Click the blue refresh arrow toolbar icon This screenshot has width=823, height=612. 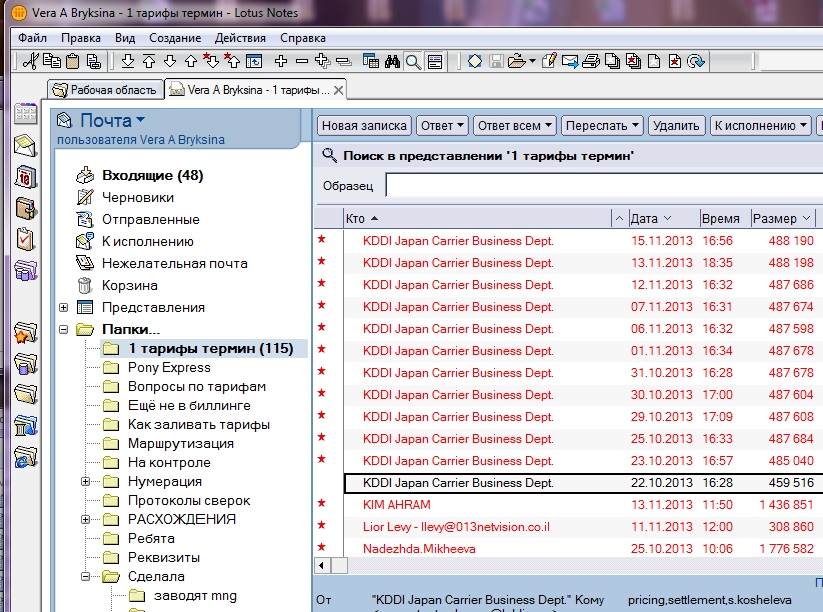[696, 61]
